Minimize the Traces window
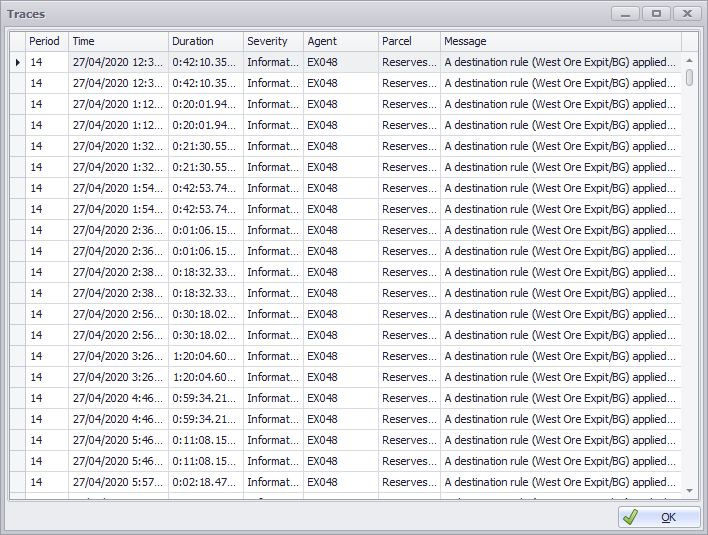 (625, 14)
